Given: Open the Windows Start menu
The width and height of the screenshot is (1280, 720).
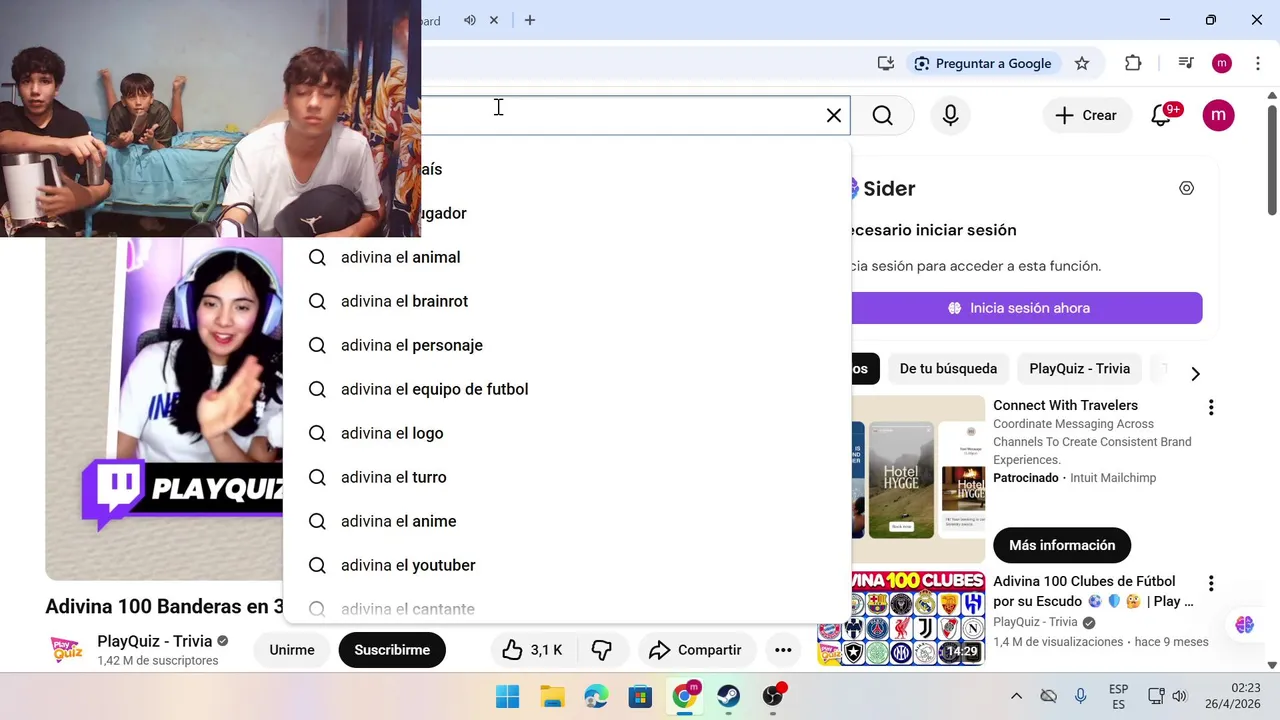Looking at the screenshot, I should tap(508, 696).
